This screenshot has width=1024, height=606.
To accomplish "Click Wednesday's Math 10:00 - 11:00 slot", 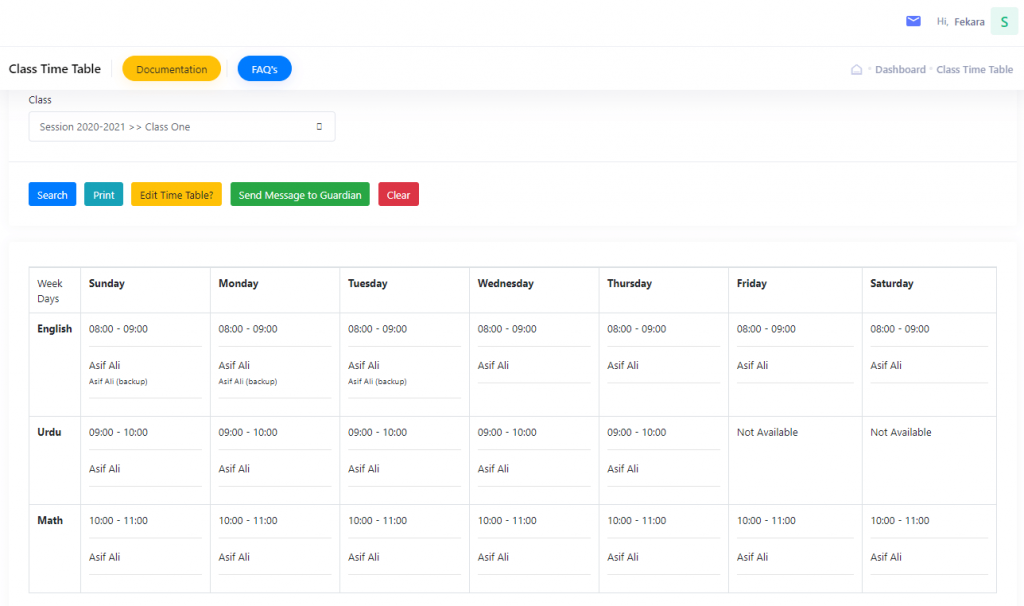I will tap(507, 521).
